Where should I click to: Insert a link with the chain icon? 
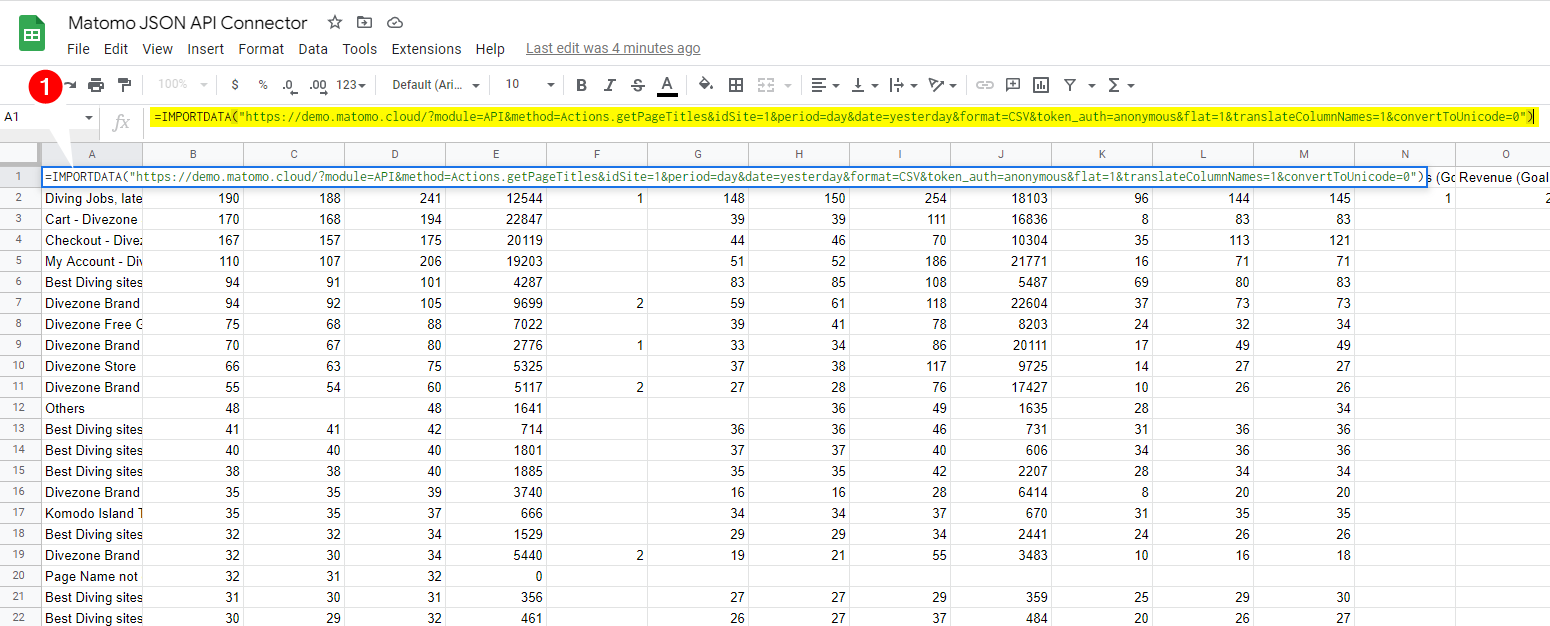tap(985, 85)
